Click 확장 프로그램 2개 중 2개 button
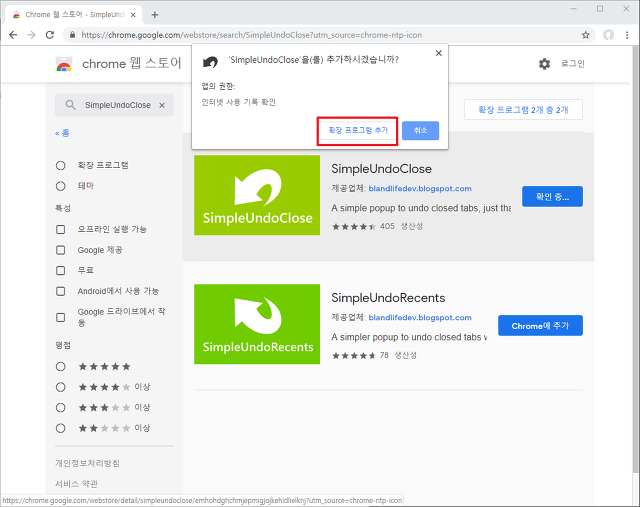This screenshot has width=640, height=507. [x=523, y=110]
